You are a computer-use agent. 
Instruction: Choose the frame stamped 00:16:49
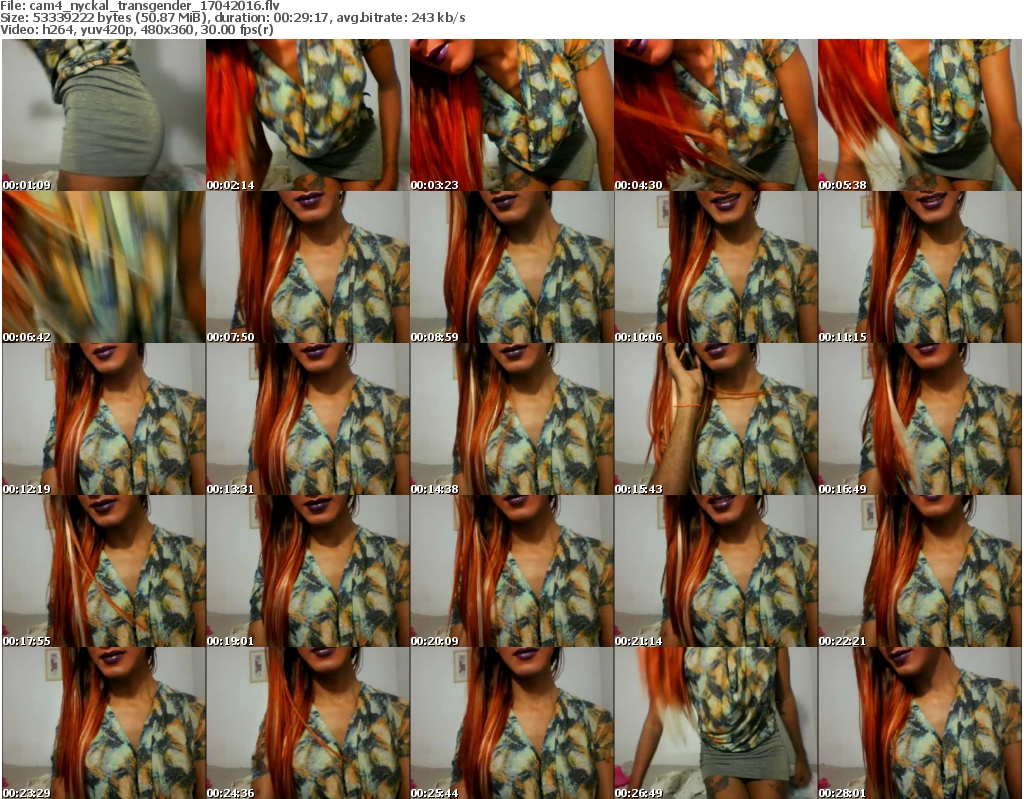click(920, 419)
